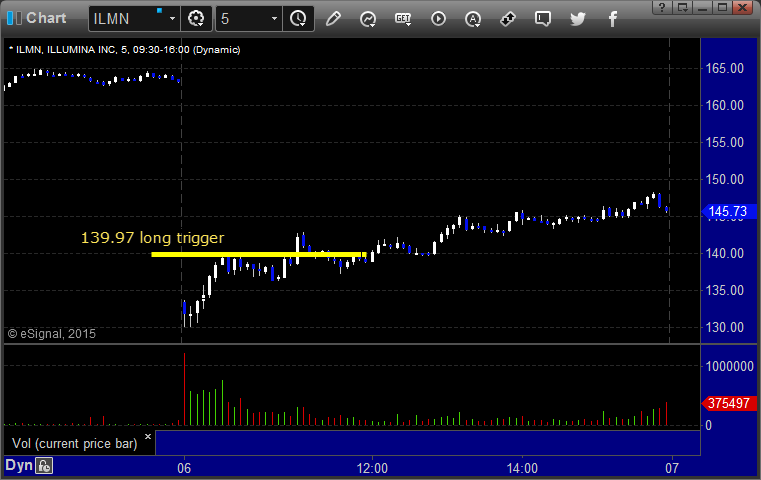The height and width of the screenshot is (480, 761).
Task: Click the 160.00 price axis label
Action: click(725, 105)
